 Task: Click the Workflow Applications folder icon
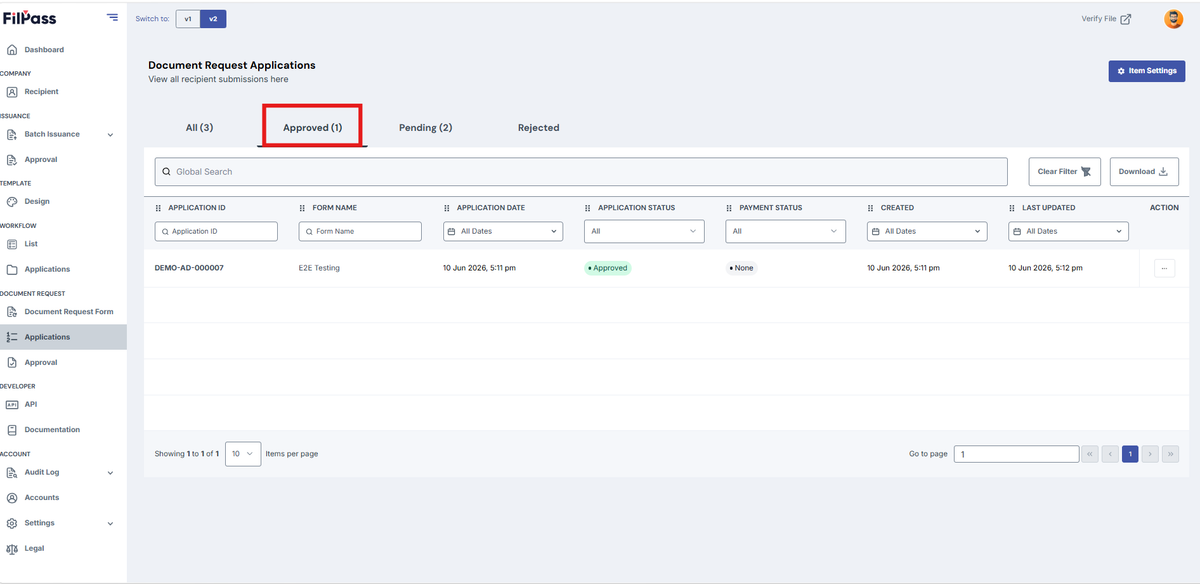point(12,270)
